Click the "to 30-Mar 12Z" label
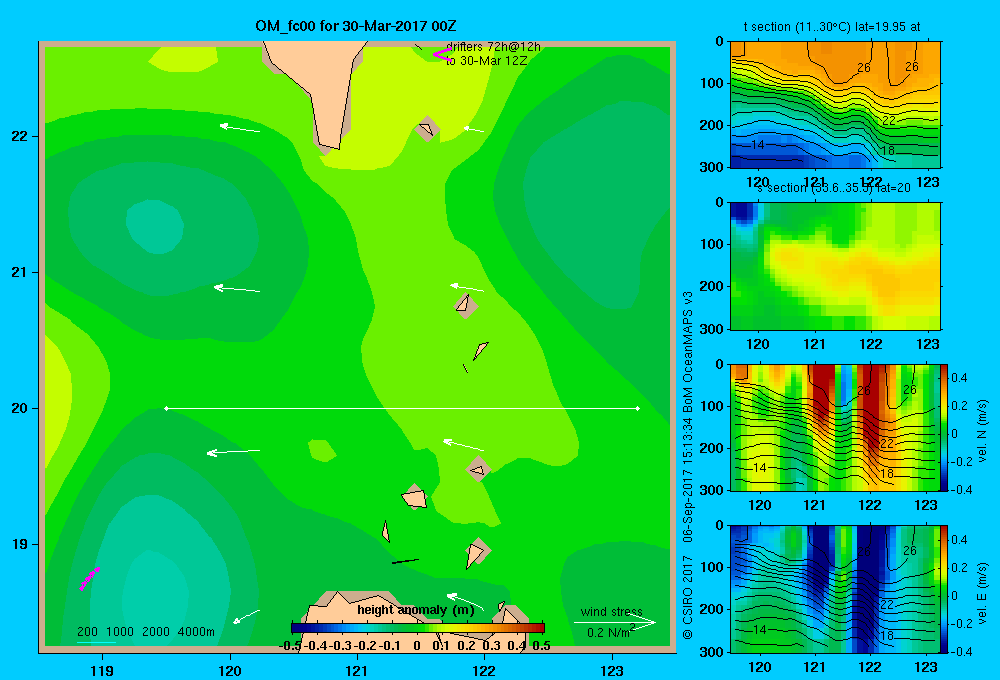Screen dimensions: 1000x680 coord(487,61)
